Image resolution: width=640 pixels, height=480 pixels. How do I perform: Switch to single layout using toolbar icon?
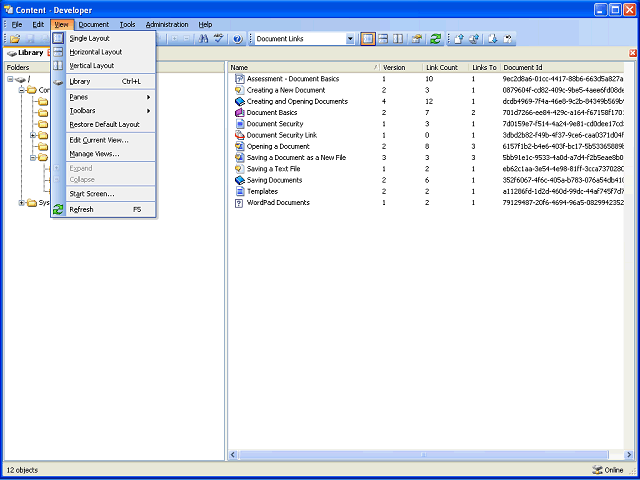[368, 39]
